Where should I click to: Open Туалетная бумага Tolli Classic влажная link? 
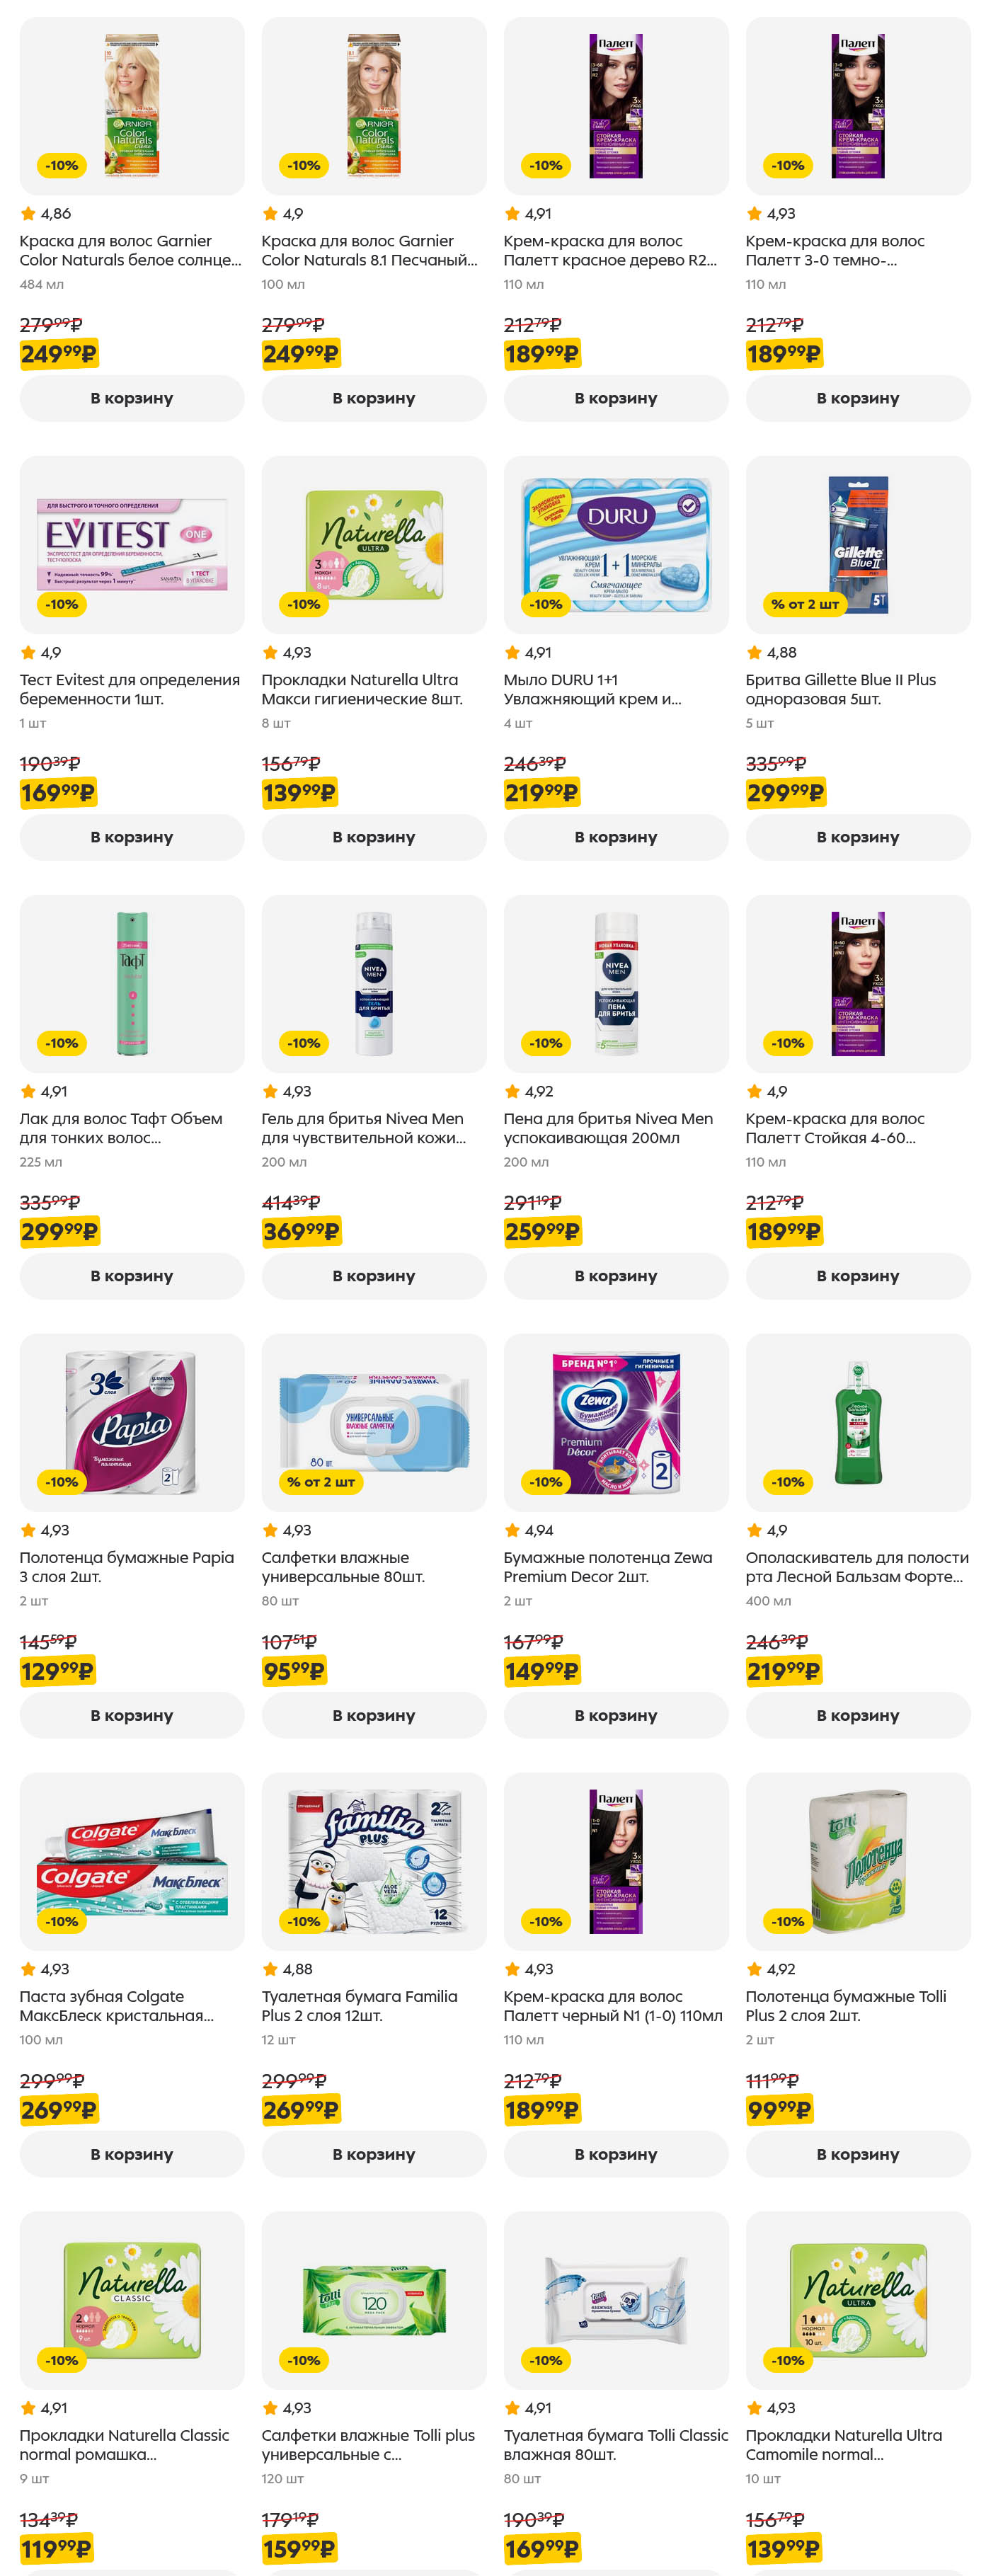[615, 2444]
